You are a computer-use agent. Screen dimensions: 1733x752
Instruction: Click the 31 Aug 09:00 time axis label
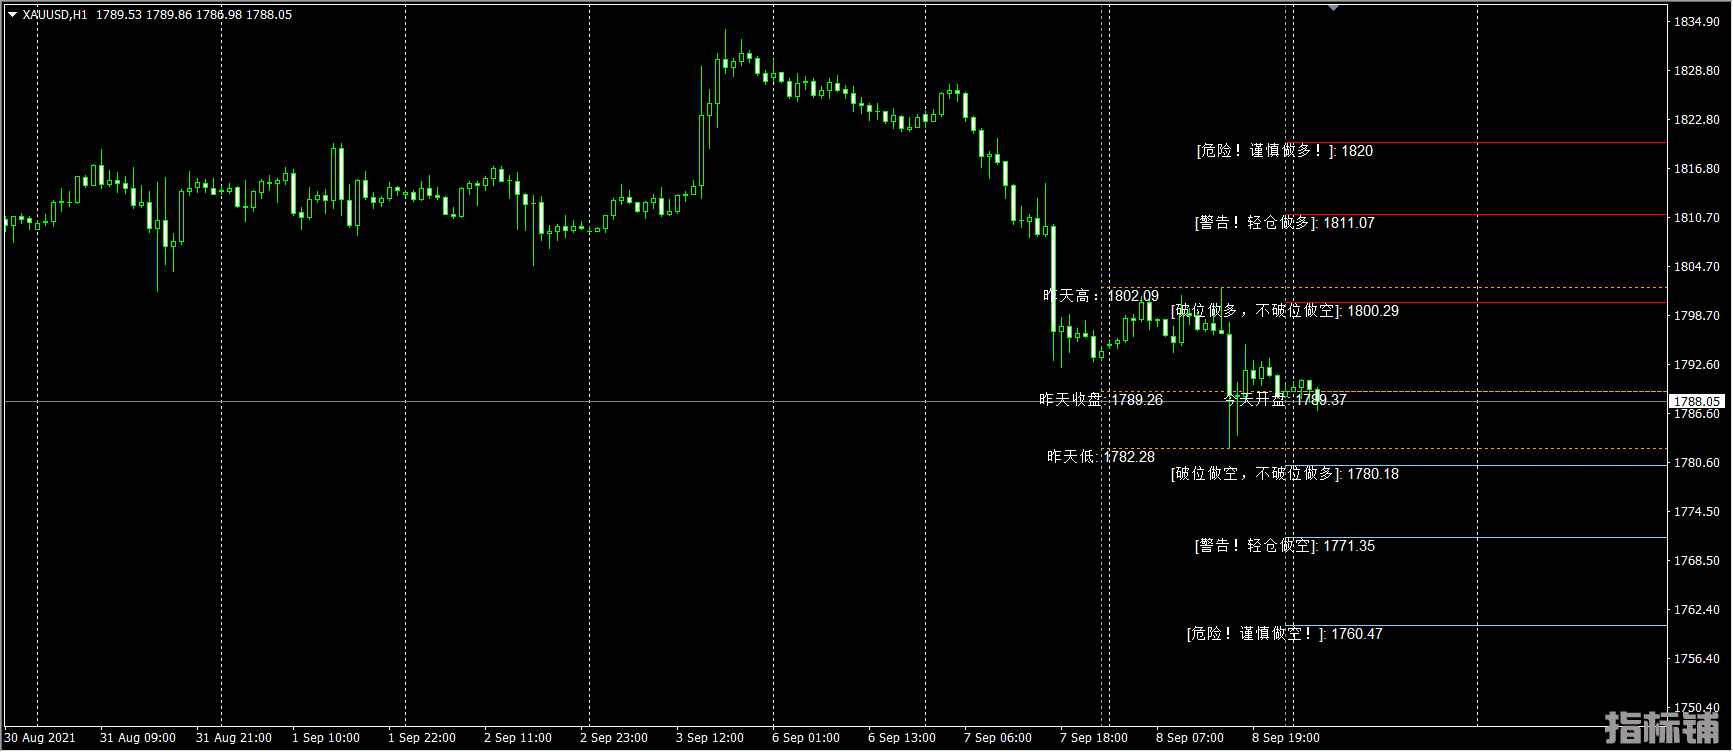tap(138, 738)
